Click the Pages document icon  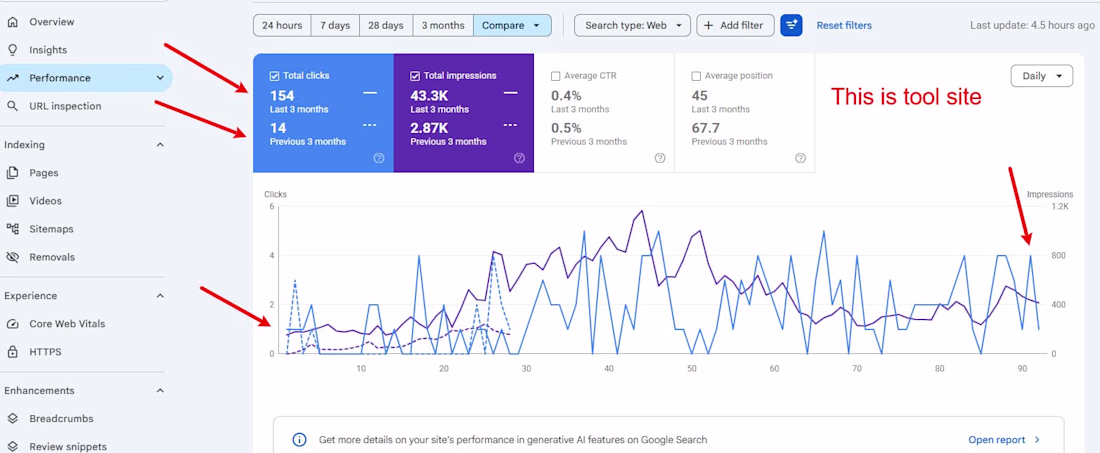(12, 173)
